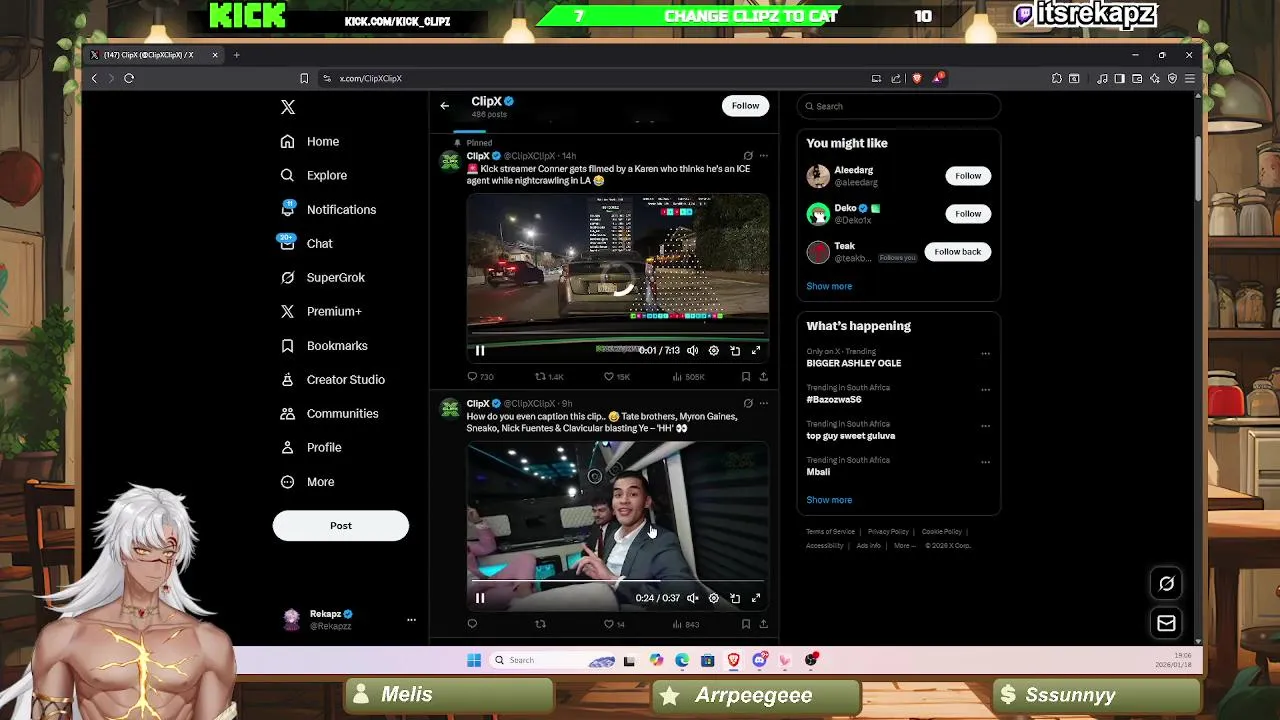This screenshot has width=1280, height=720.
Task: Reload the page in the browser
Action: point(129,78)
